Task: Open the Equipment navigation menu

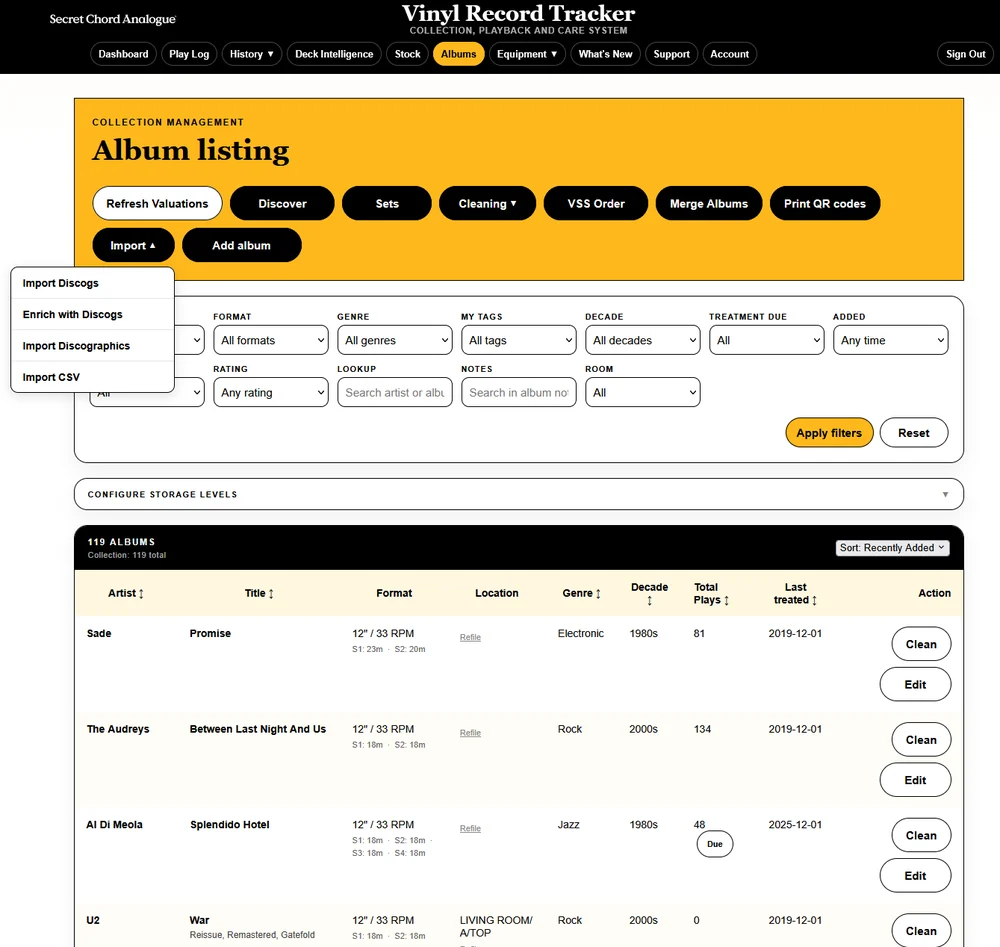Action: pos(527,54)
